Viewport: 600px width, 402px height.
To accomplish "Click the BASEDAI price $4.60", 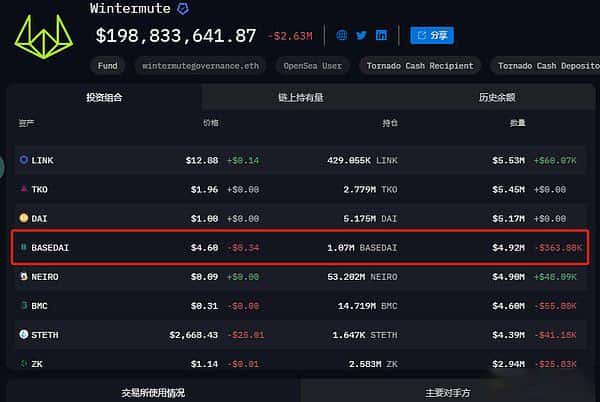I will [x=204, y=247].
